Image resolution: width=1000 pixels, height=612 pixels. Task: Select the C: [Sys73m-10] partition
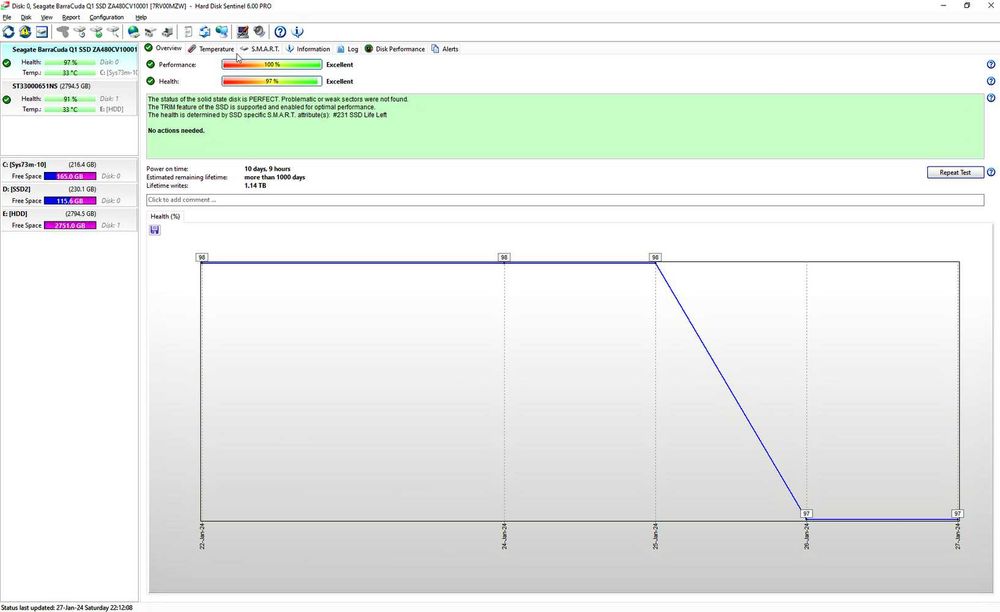click(x=69, y=170)
